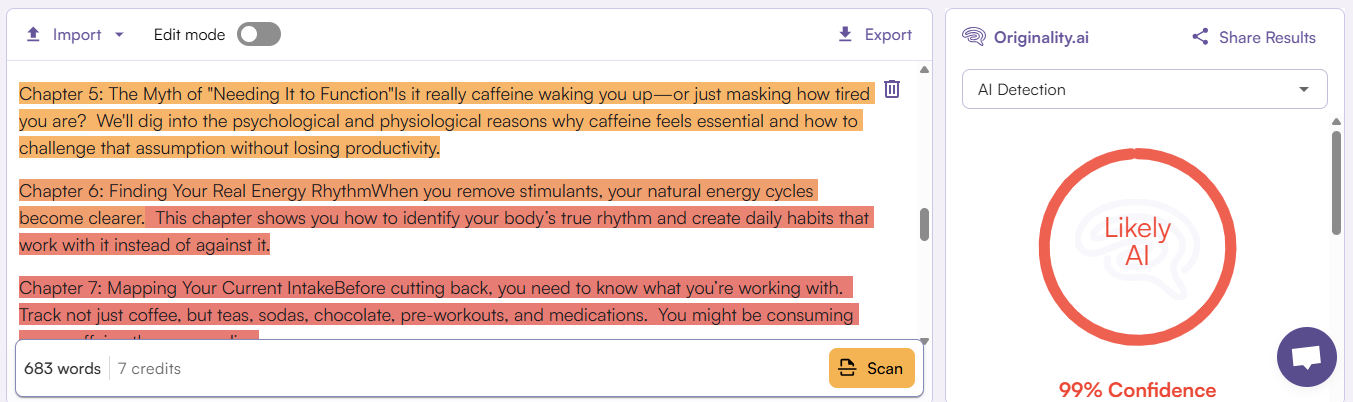Click the results panel scrollbar thumb
This screenshot has height=402, width=1353.
pyautogui.click(x=1336, y=182)
